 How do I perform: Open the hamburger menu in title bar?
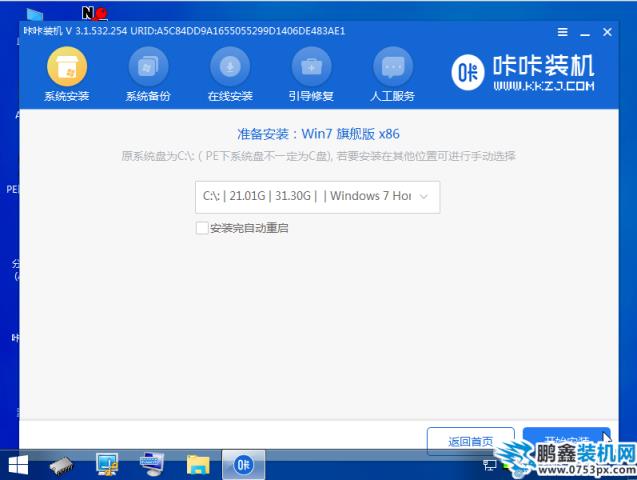[x=563, y=32]
